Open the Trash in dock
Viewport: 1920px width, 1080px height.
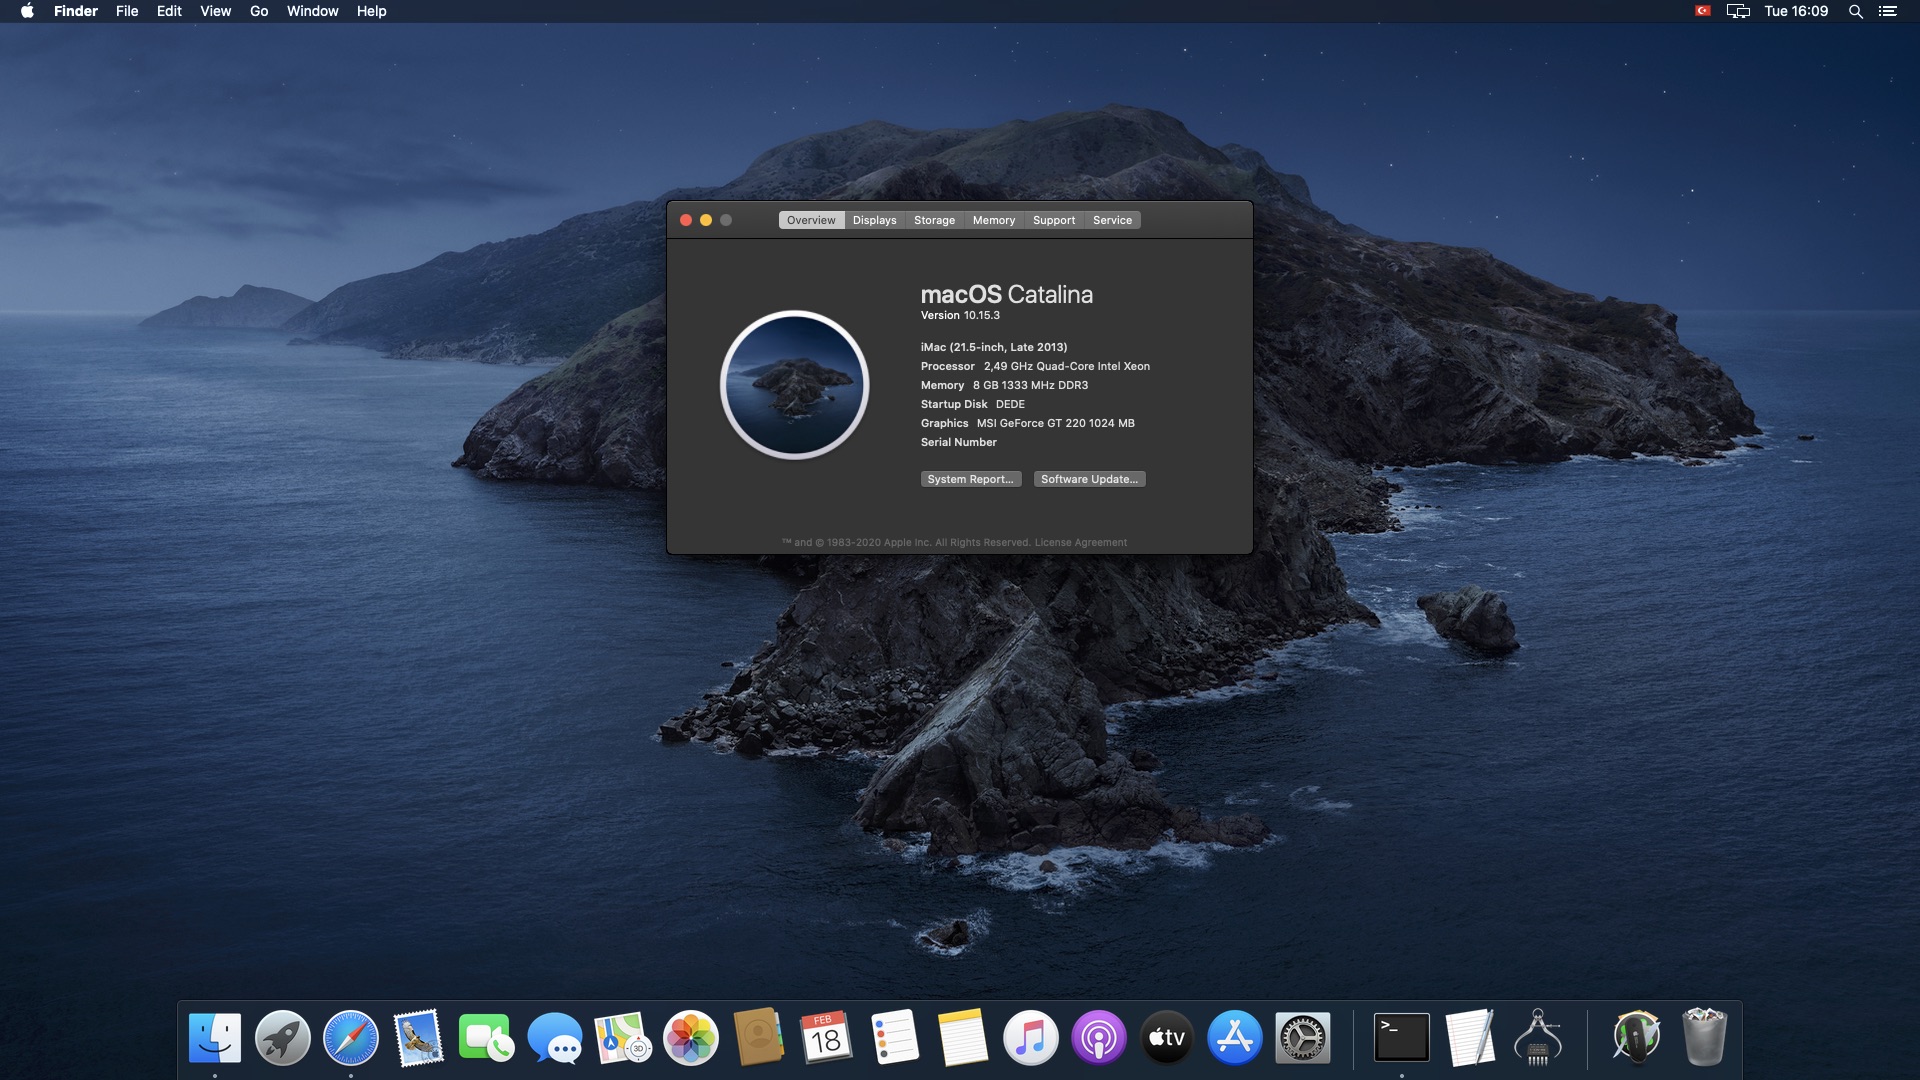[1705, 1038]
